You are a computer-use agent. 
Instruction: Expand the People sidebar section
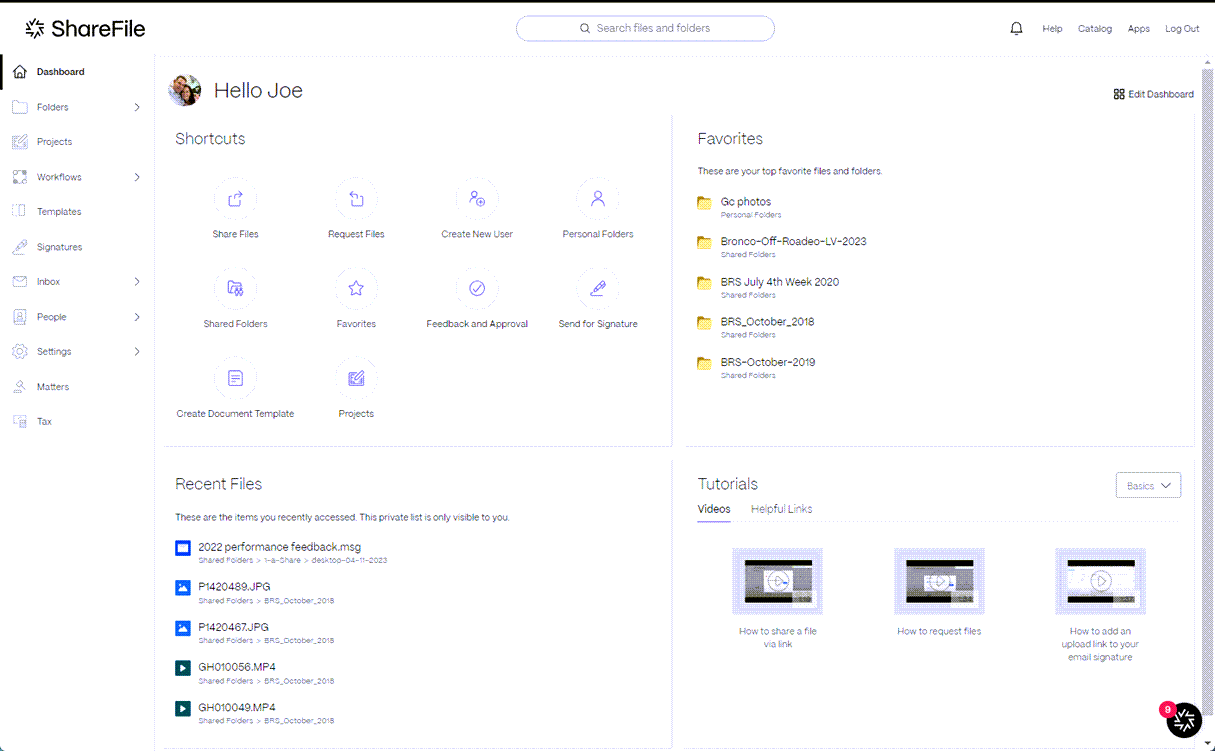click(x=137, y=317)
